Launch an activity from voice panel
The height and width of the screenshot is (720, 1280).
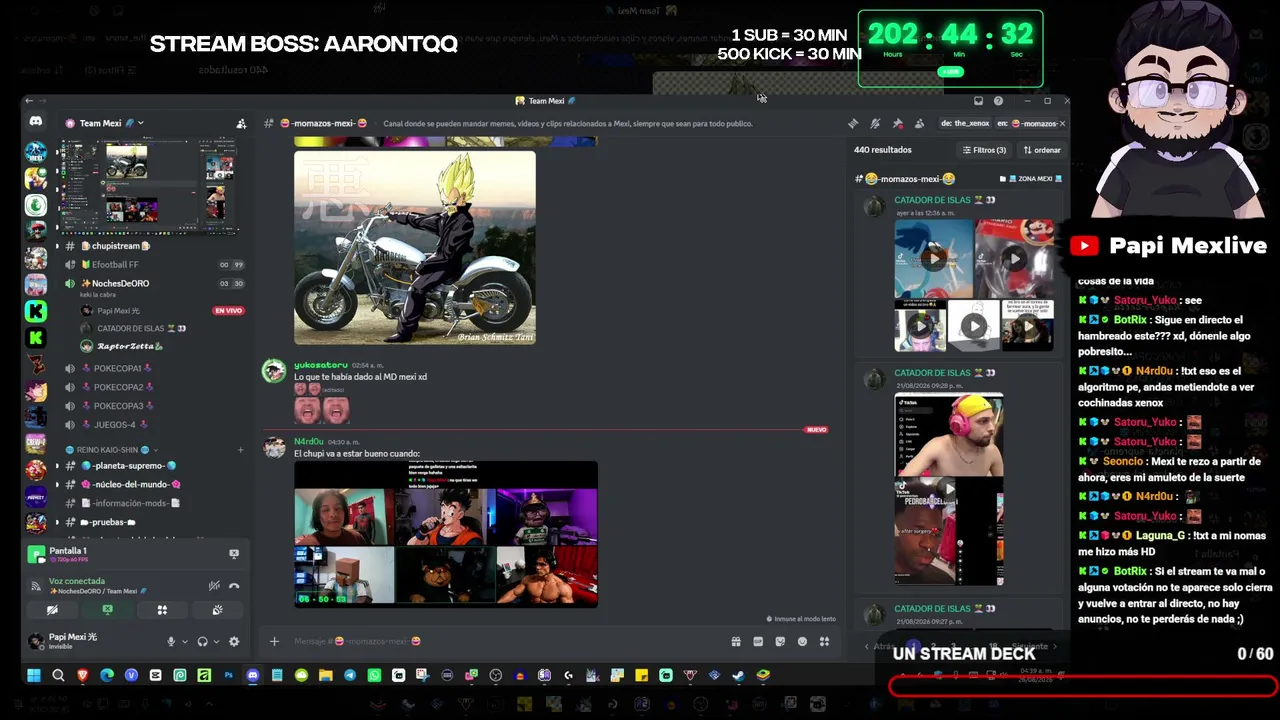tap(162, 610)
